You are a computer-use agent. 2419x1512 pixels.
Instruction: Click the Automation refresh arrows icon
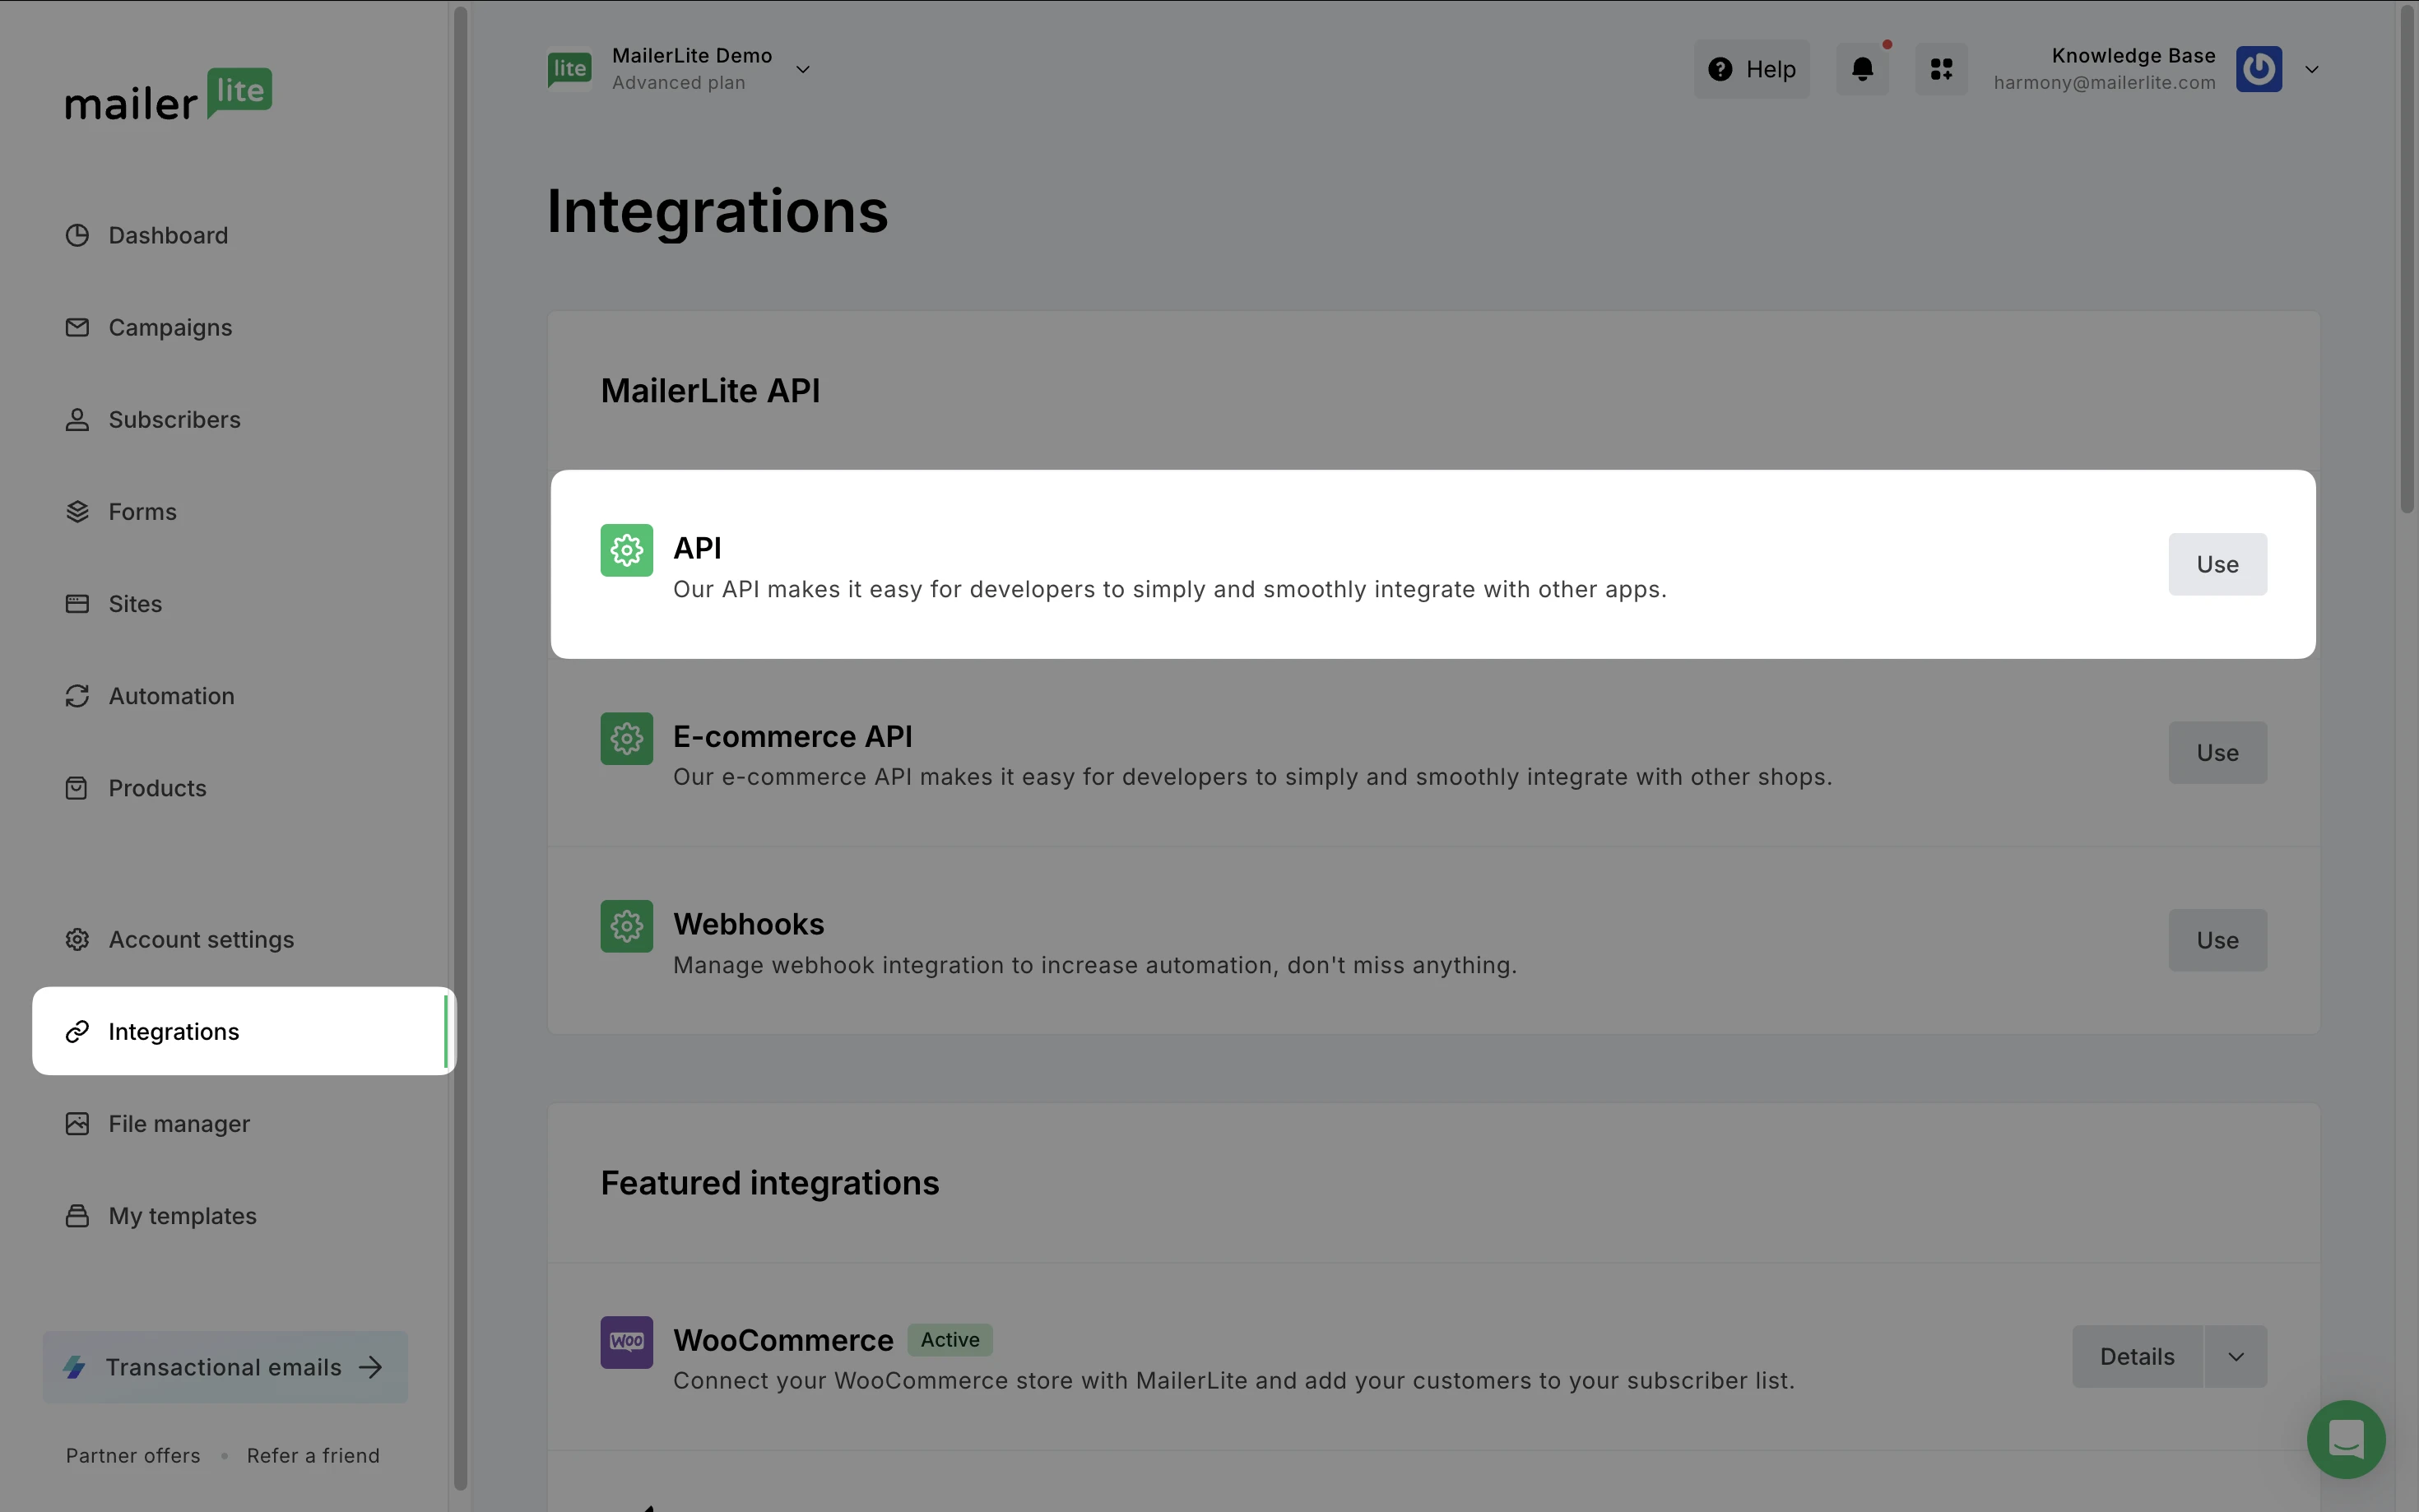point(77,695)
